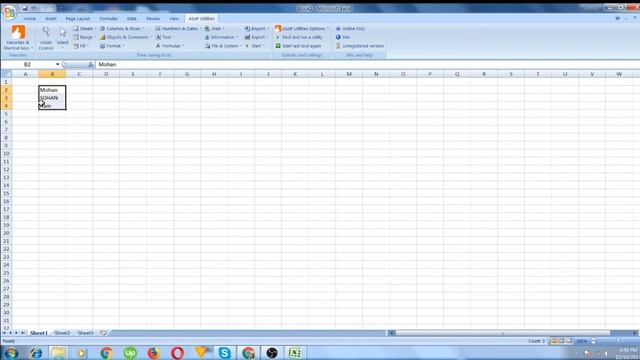Click the Excel icon in taskbar
The width and height of the screenshot is (640, 360).
pos(295,353)
